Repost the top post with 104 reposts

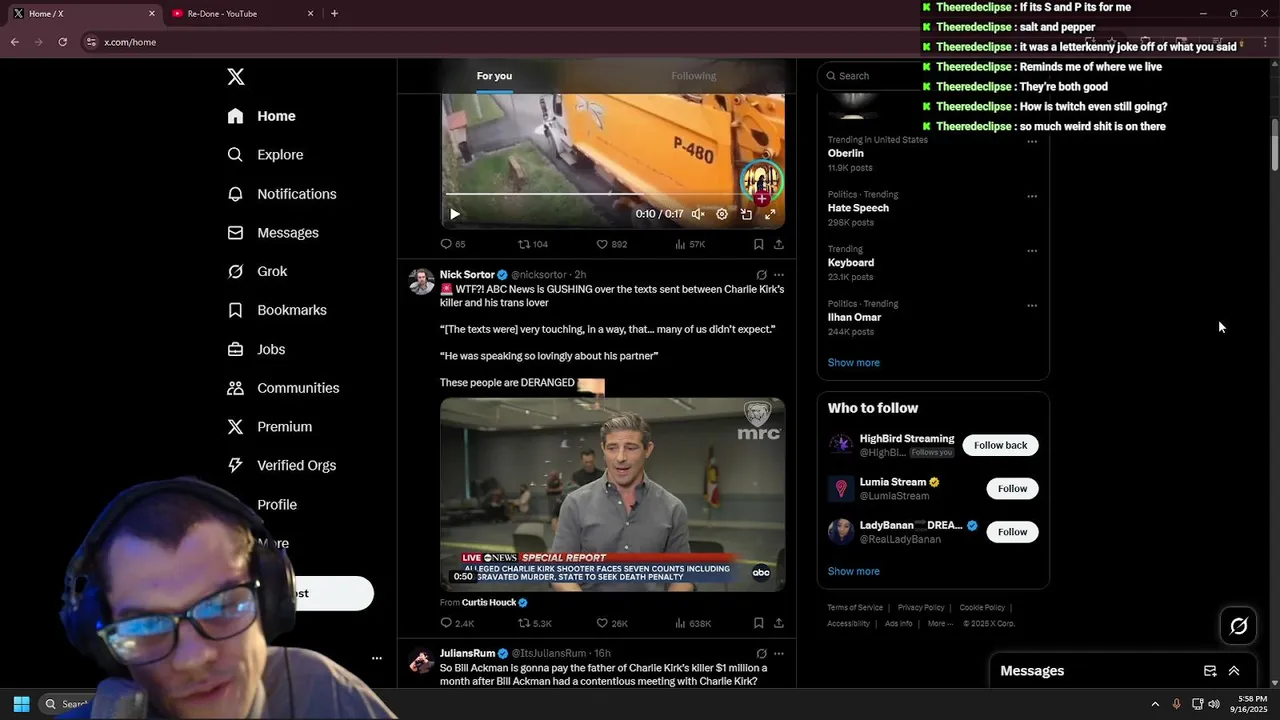[x=532, y=244]
